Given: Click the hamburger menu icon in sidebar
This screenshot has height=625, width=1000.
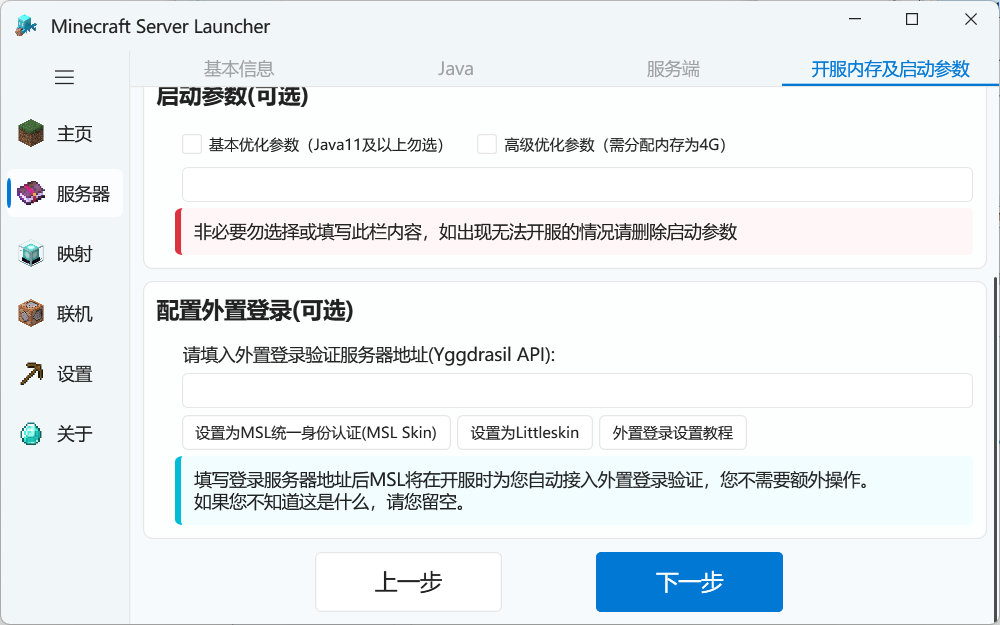Looking at the screenshot, I should tap(65, 77).
